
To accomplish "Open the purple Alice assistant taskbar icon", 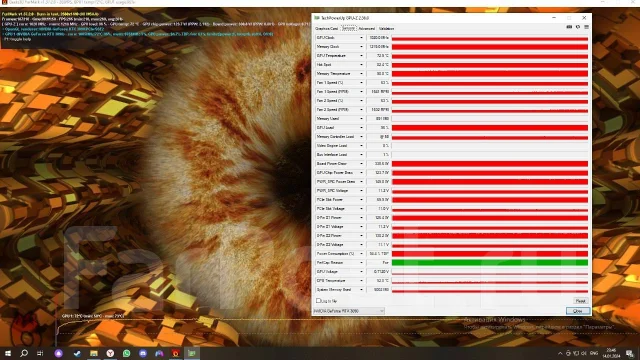I will coord(58,353).
